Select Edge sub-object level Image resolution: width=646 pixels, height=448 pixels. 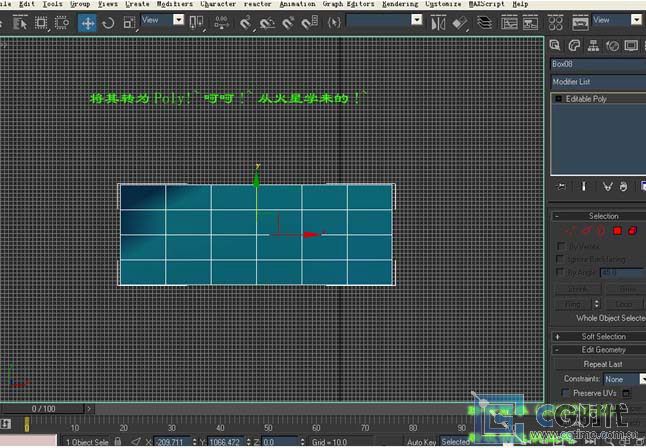click(x=586, y=231)
